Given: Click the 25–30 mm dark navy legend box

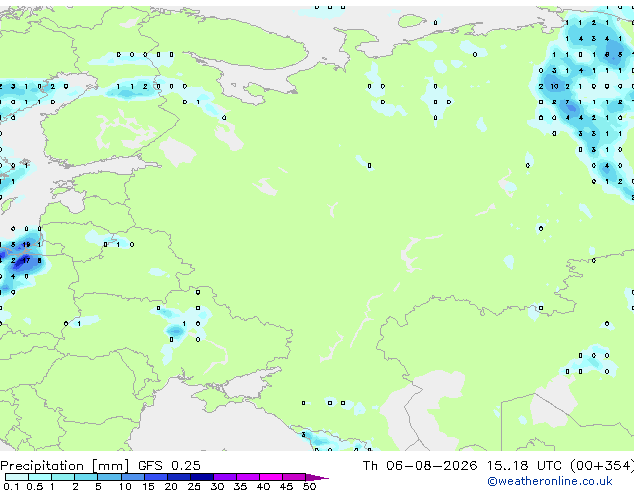Looking at the screenshot, I should (x=202, y=477).
